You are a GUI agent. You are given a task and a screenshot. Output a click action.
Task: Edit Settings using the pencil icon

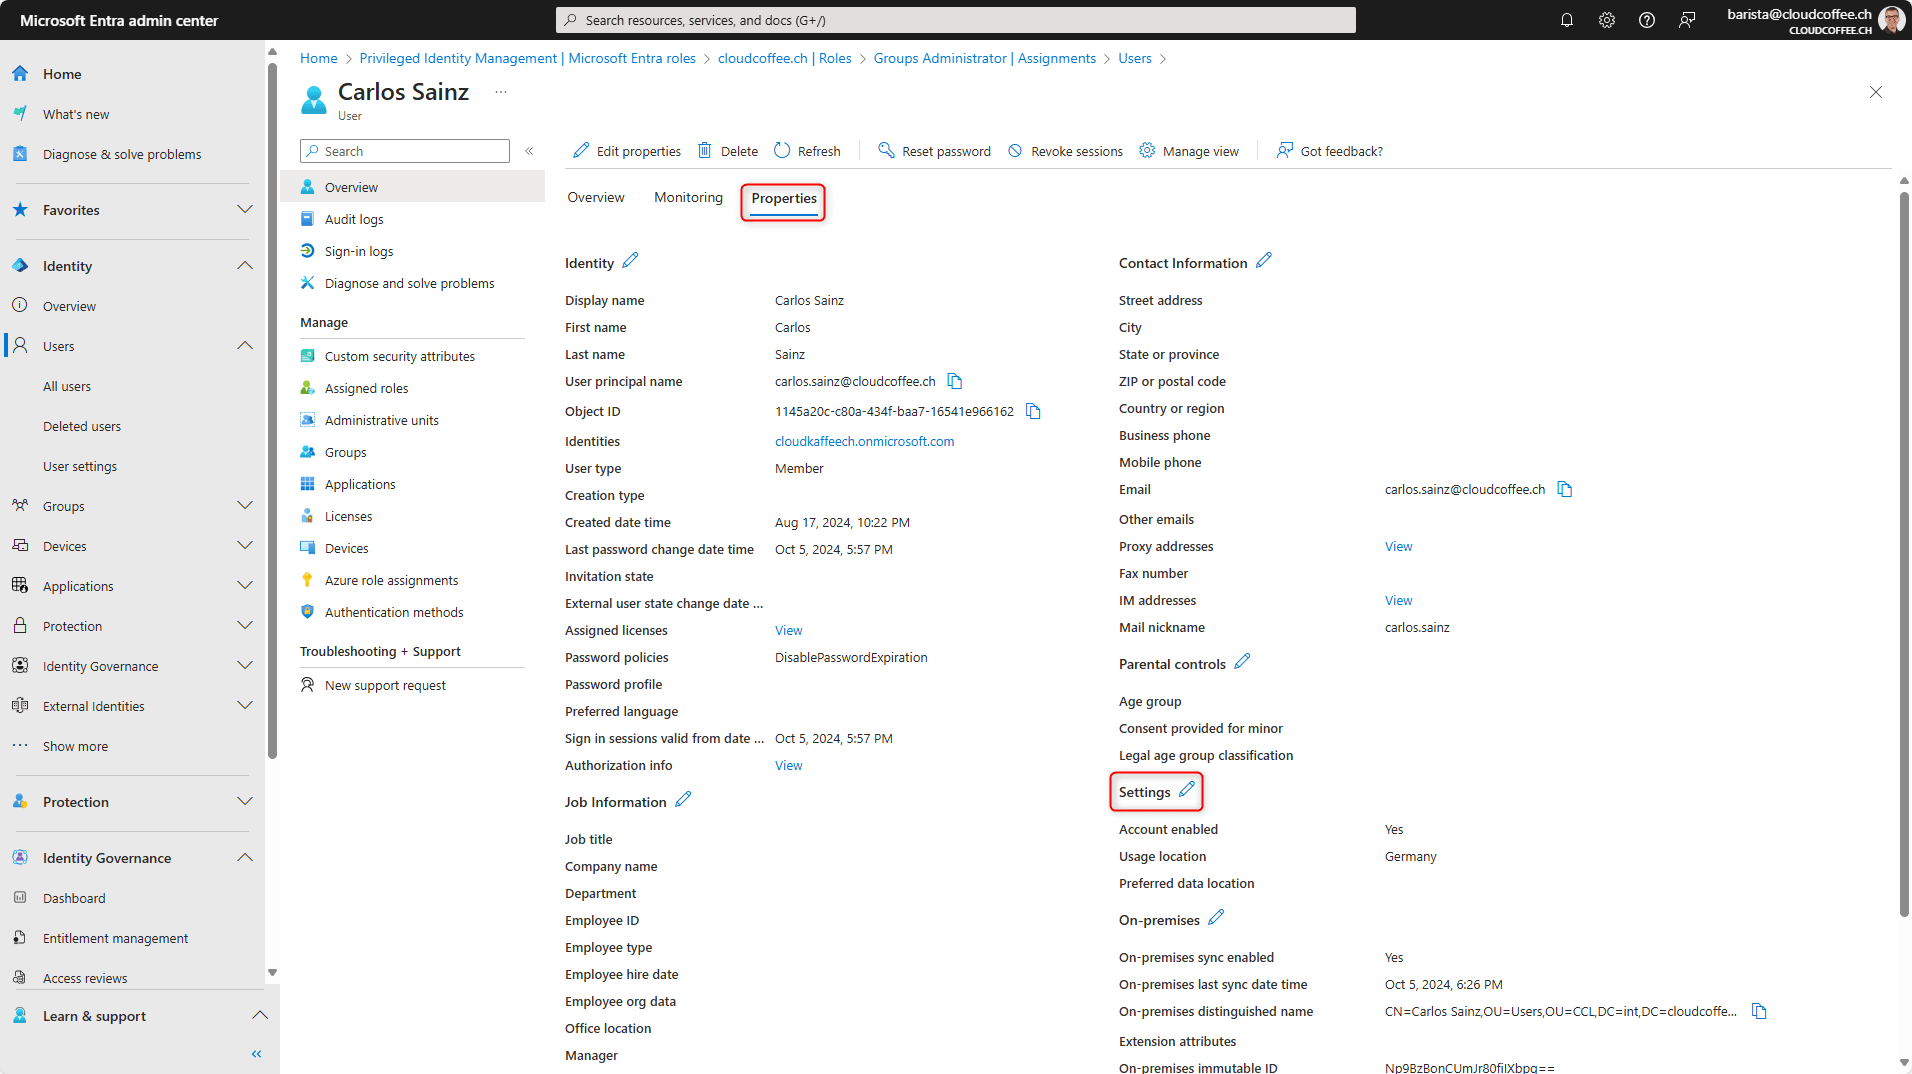[1186, 789]
